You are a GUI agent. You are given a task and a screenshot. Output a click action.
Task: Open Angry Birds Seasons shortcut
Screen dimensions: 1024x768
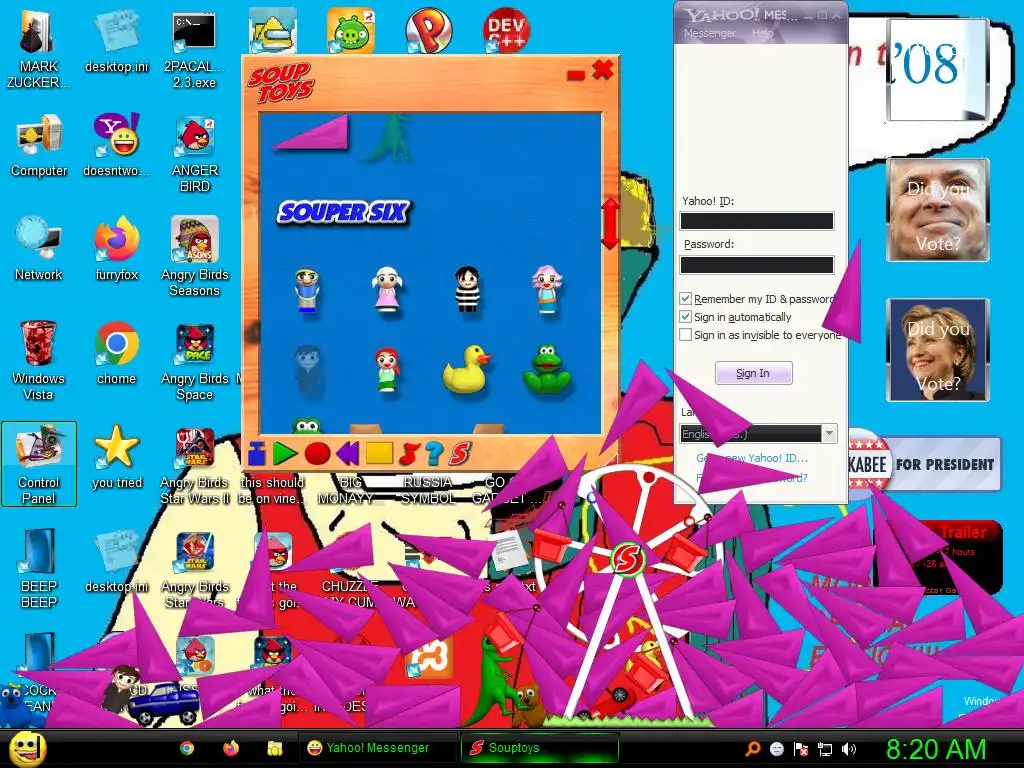tap(195, 257)
